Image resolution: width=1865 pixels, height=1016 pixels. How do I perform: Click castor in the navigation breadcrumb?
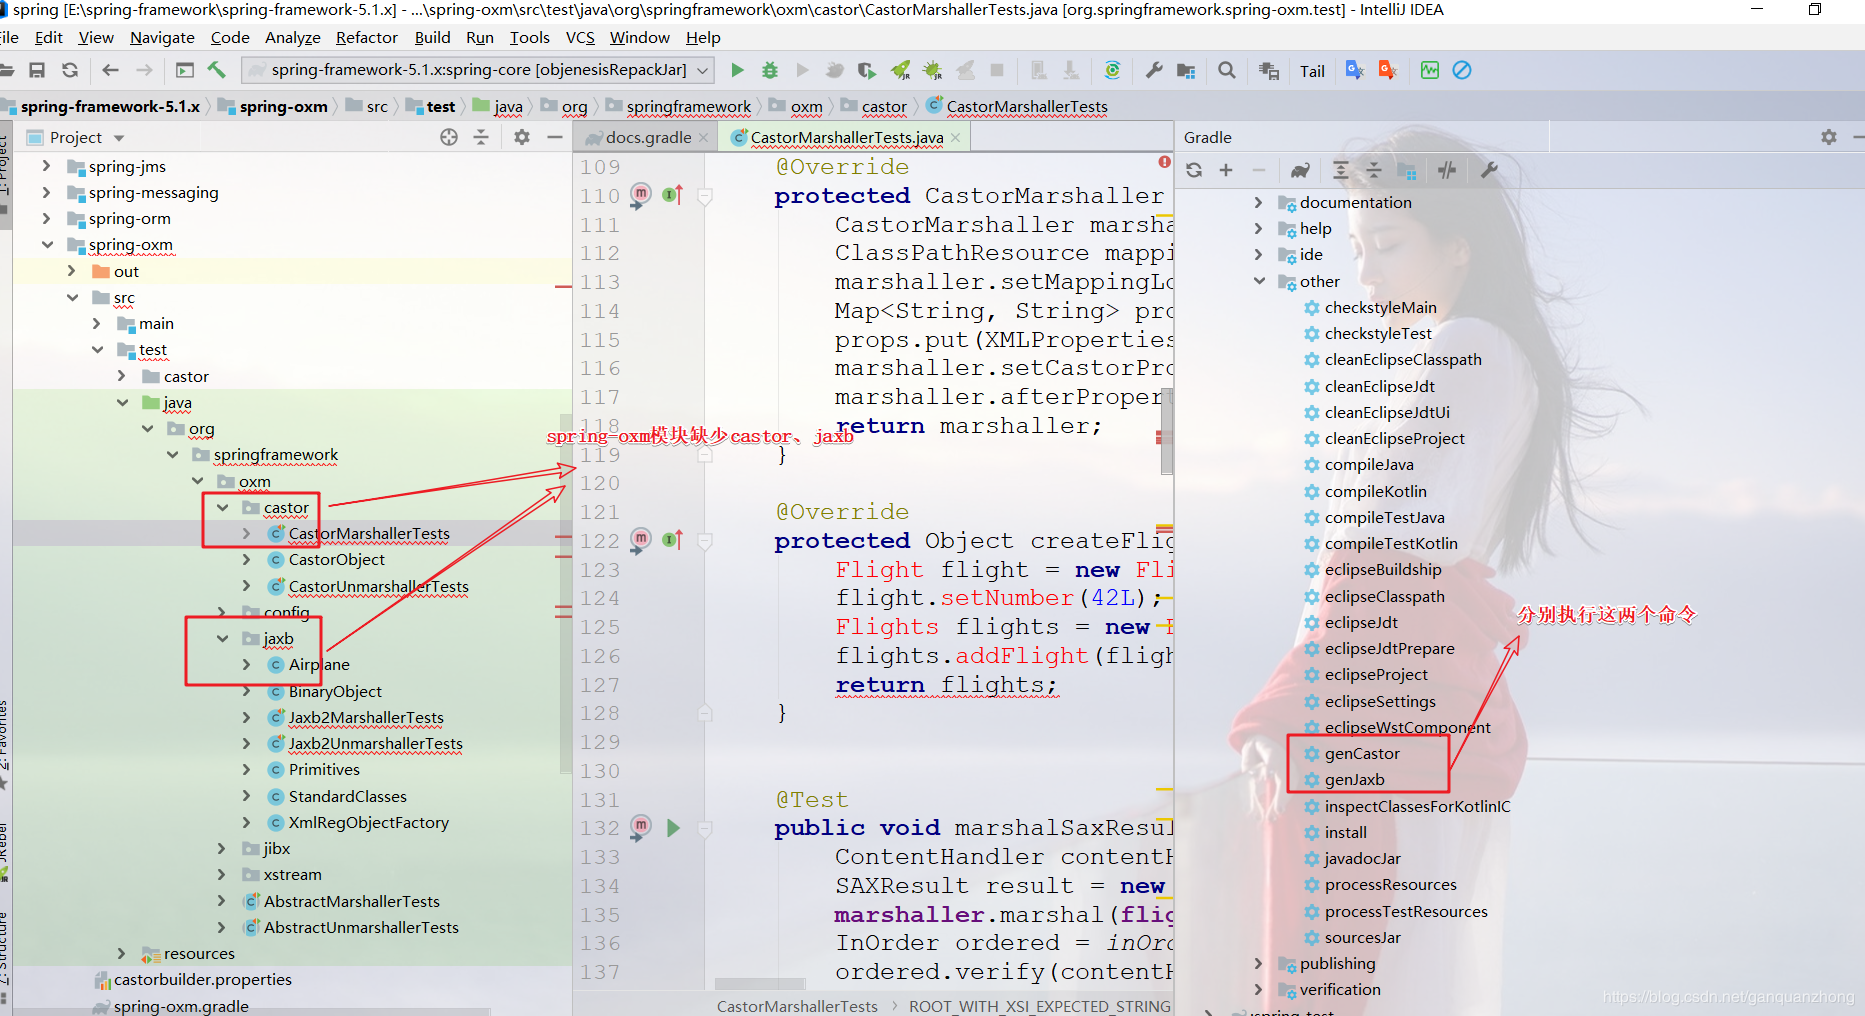[x=884, y=106]
